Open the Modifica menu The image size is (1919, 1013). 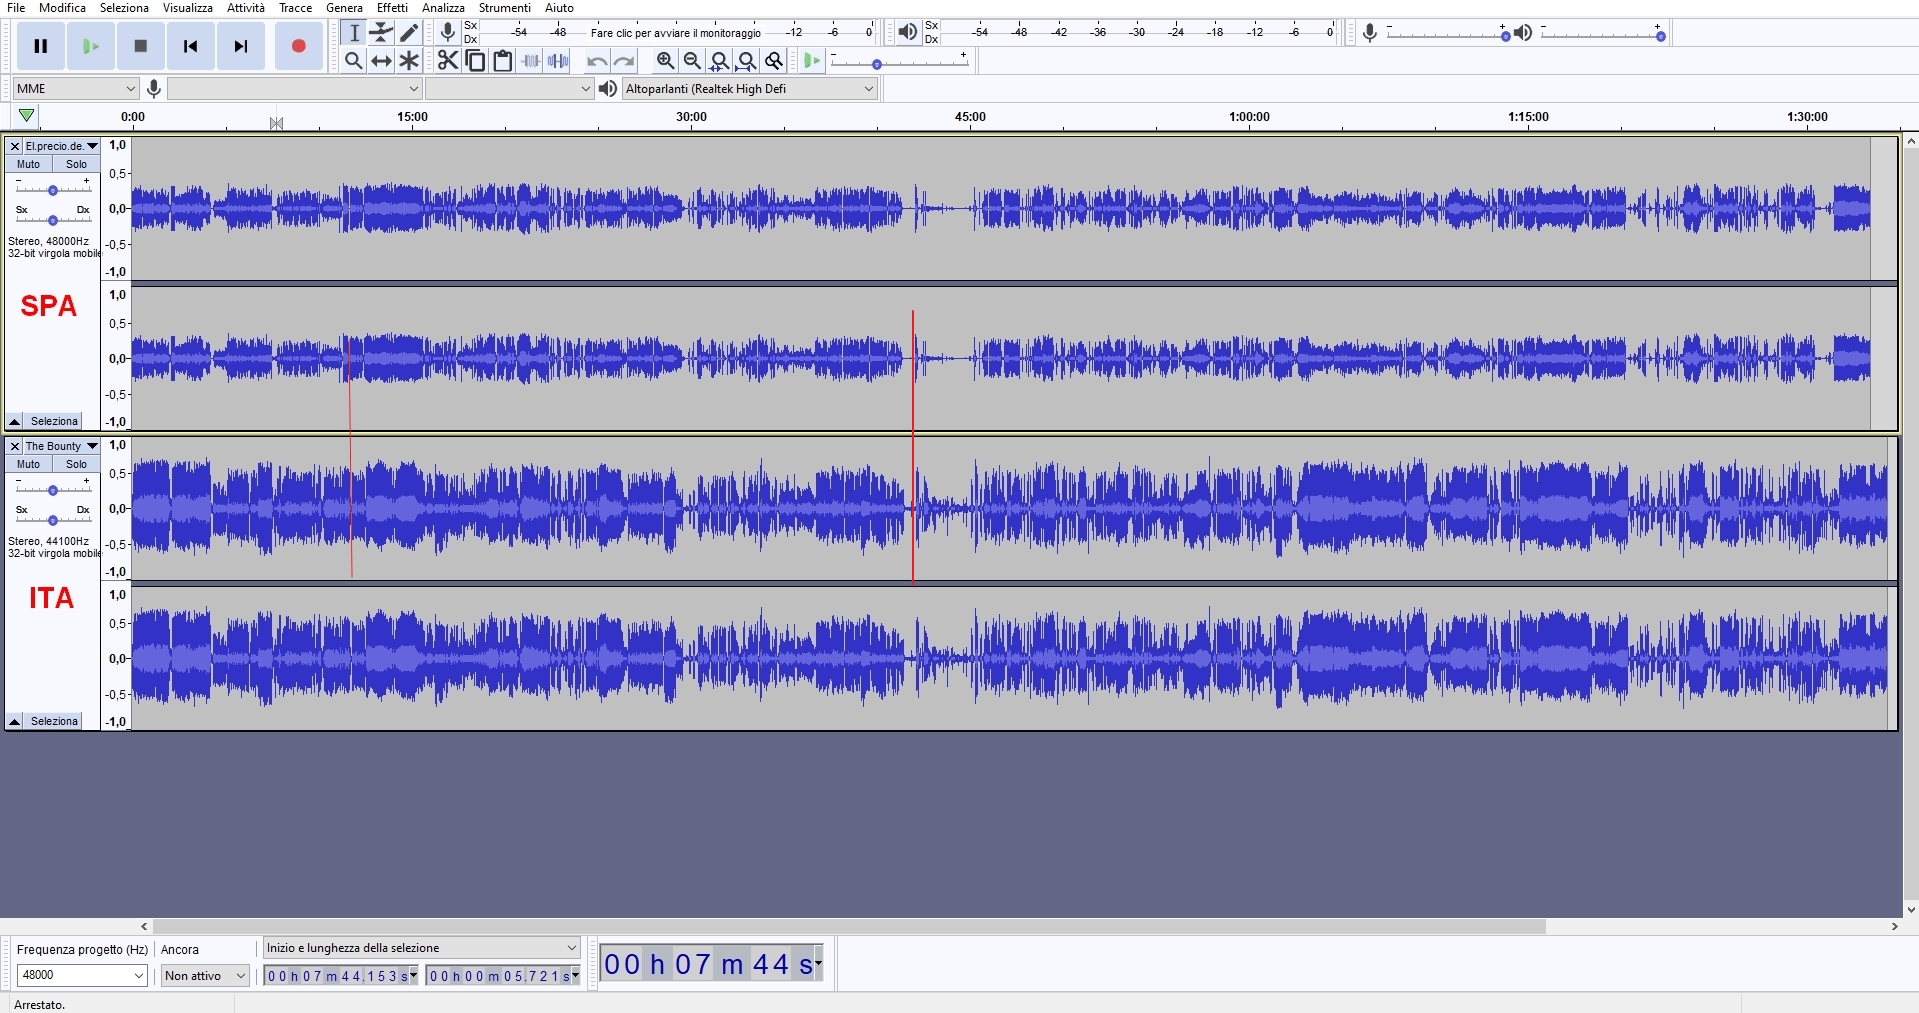point(62,8)
